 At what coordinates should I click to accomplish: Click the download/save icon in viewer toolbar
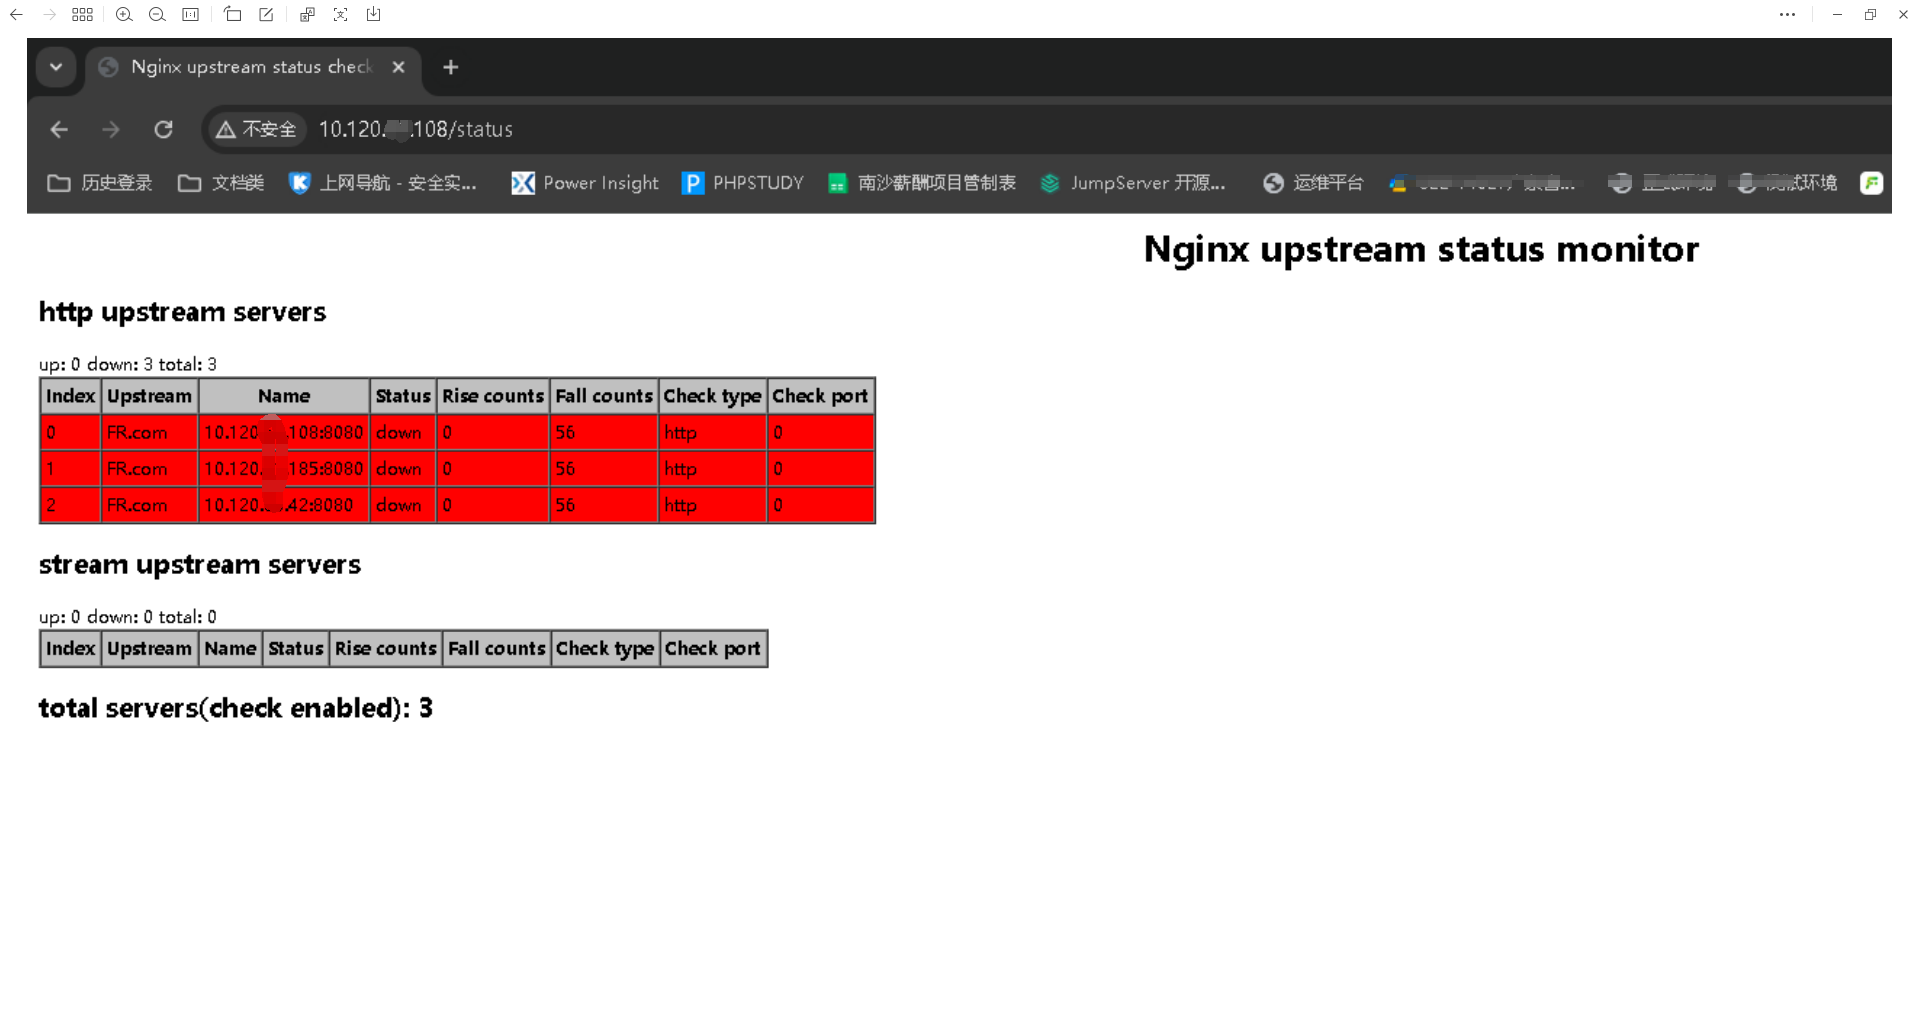click(374, 15)
